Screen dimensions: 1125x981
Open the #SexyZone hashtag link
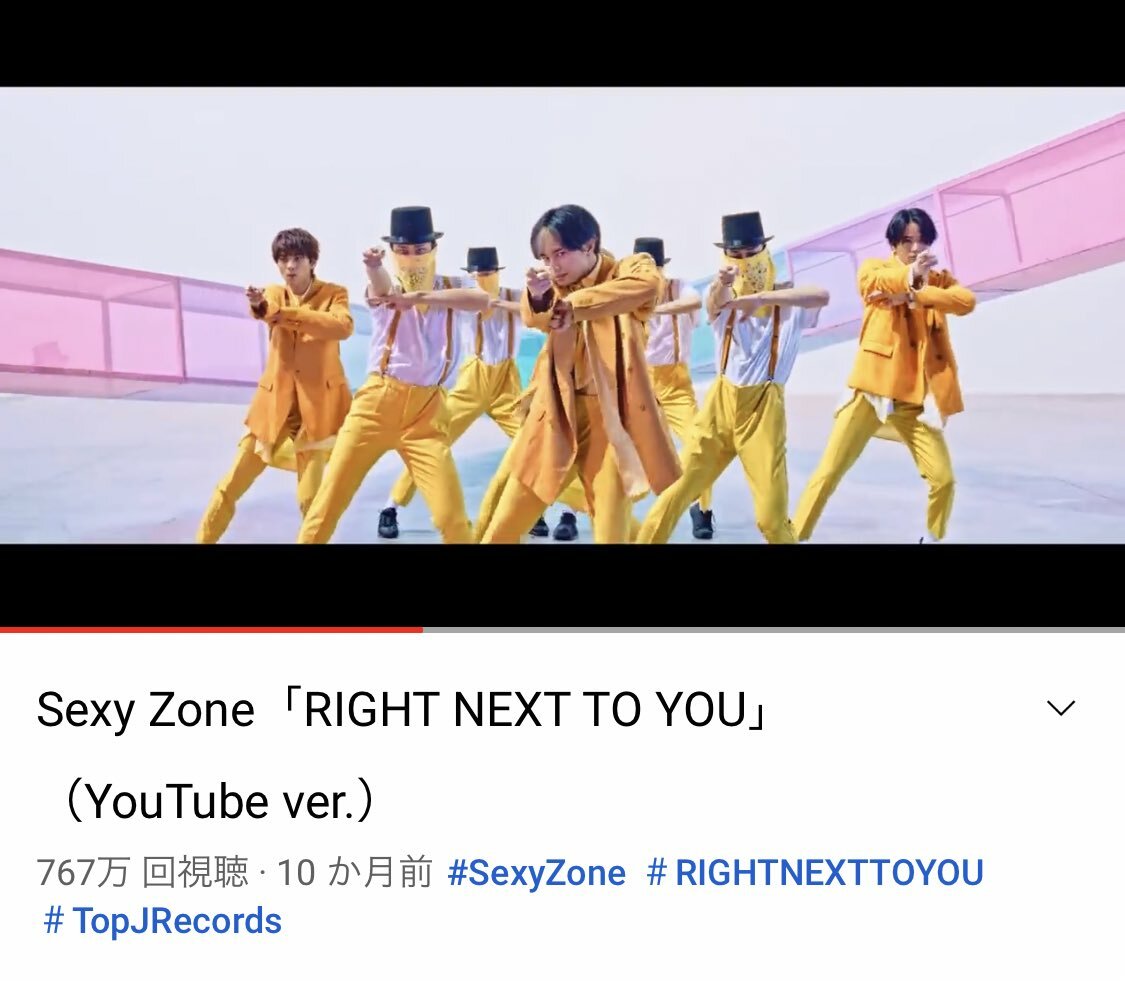tap(536, 873)
